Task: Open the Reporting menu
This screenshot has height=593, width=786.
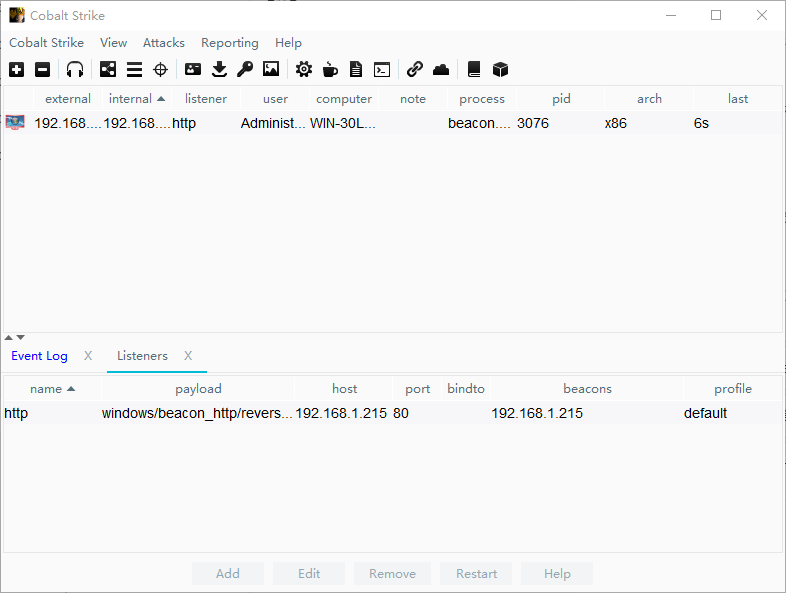Action: [230, 43]
